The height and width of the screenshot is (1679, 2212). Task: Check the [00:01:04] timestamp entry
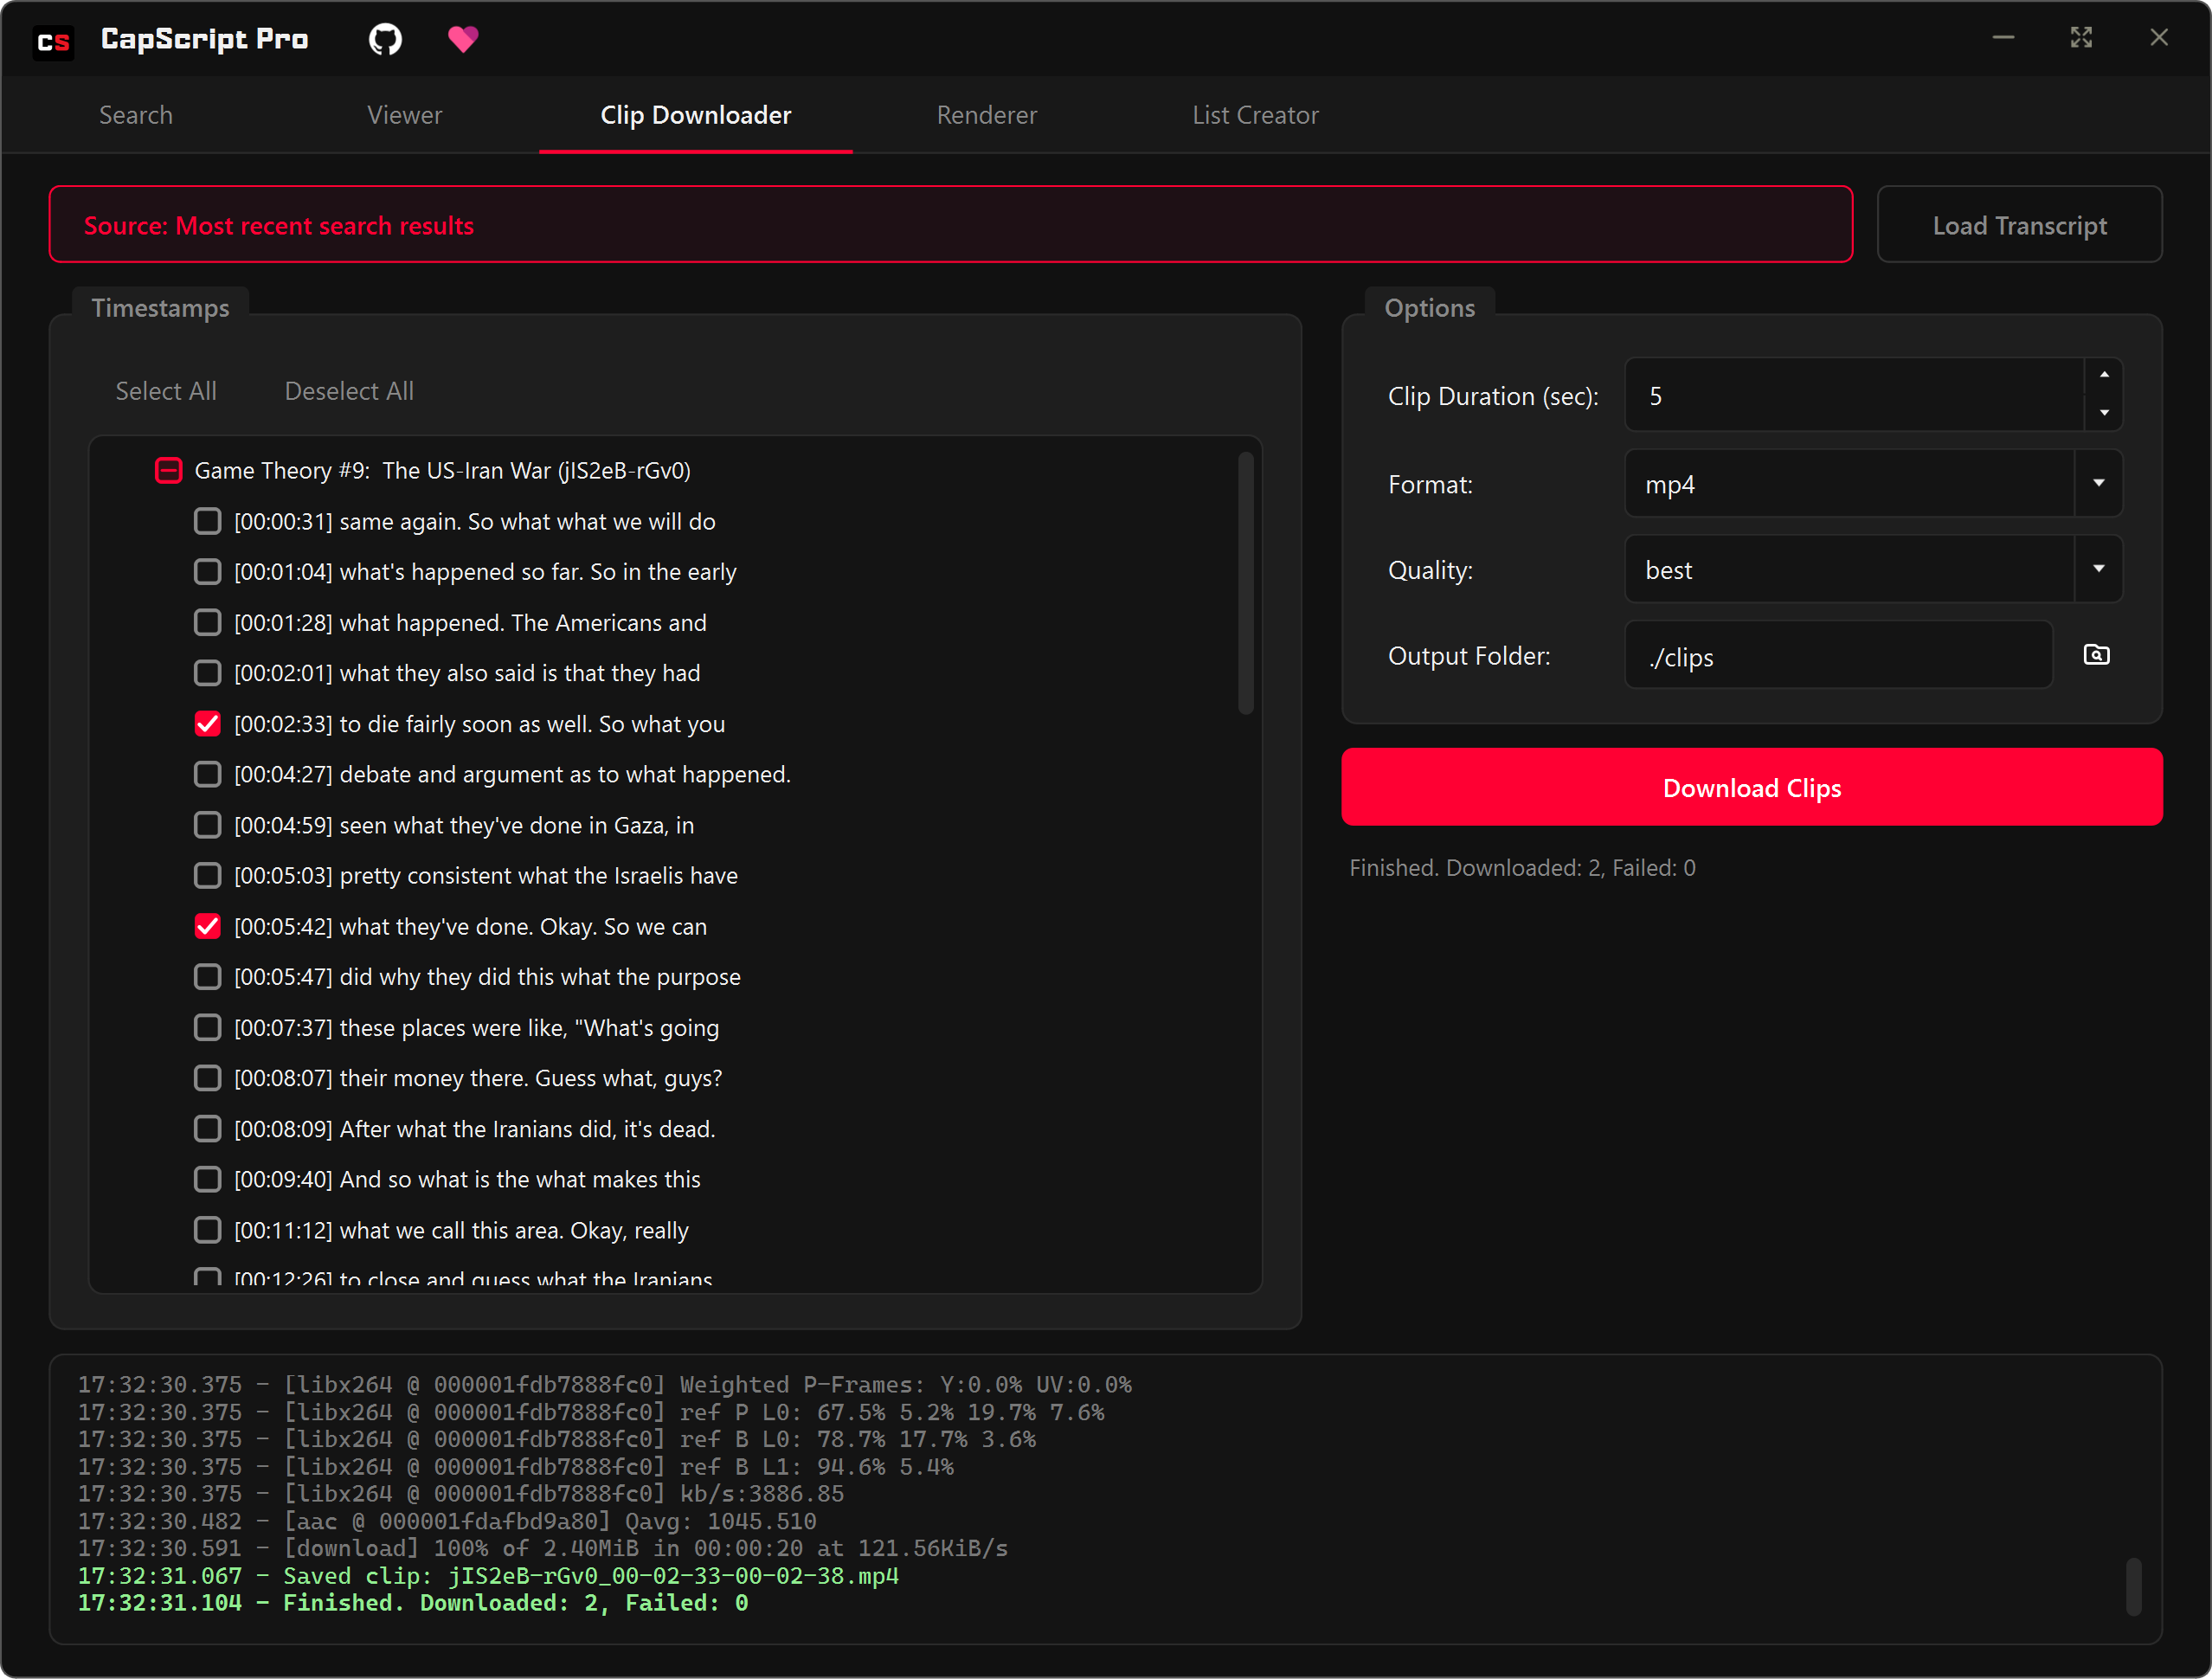click(x=207, y=571)
